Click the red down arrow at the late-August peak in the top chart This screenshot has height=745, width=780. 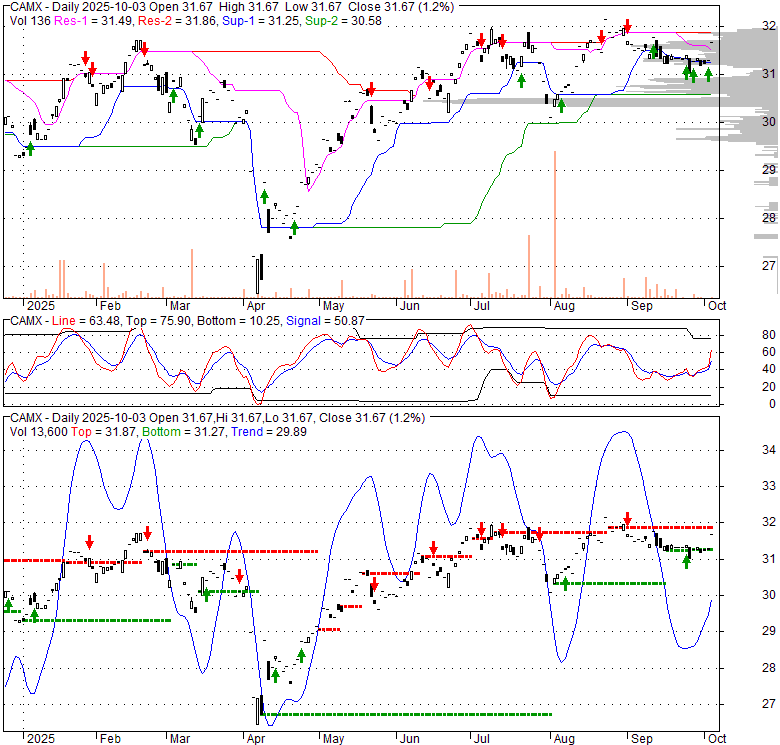coord(627,25)
